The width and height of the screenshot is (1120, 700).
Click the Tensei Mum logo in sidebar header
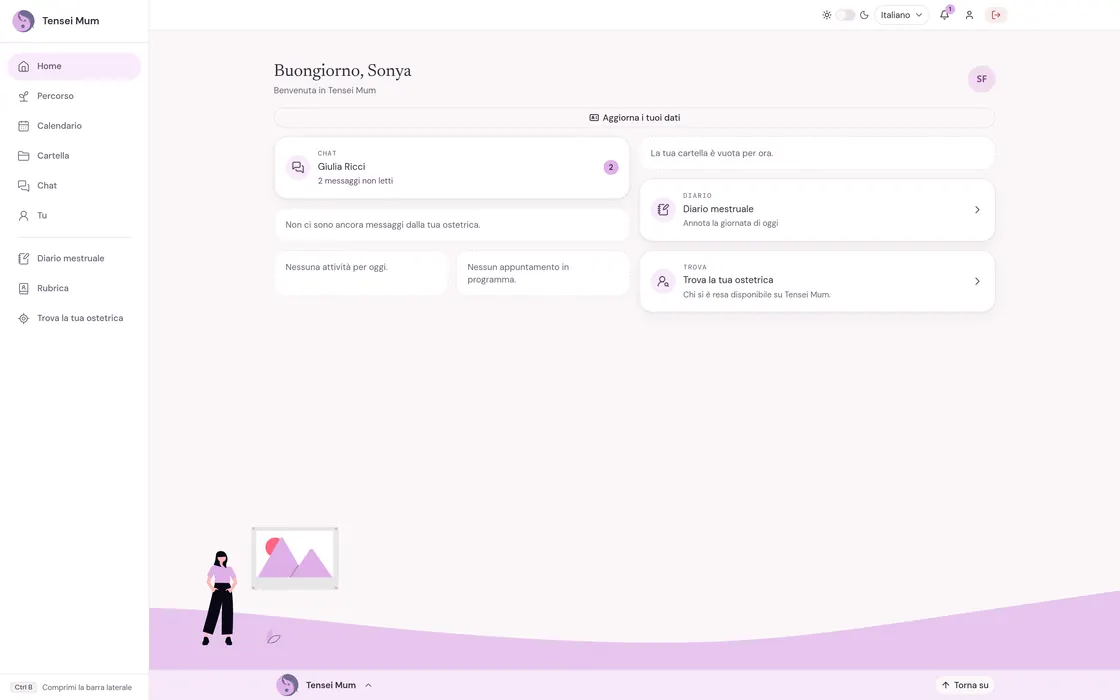click(24, 21)
